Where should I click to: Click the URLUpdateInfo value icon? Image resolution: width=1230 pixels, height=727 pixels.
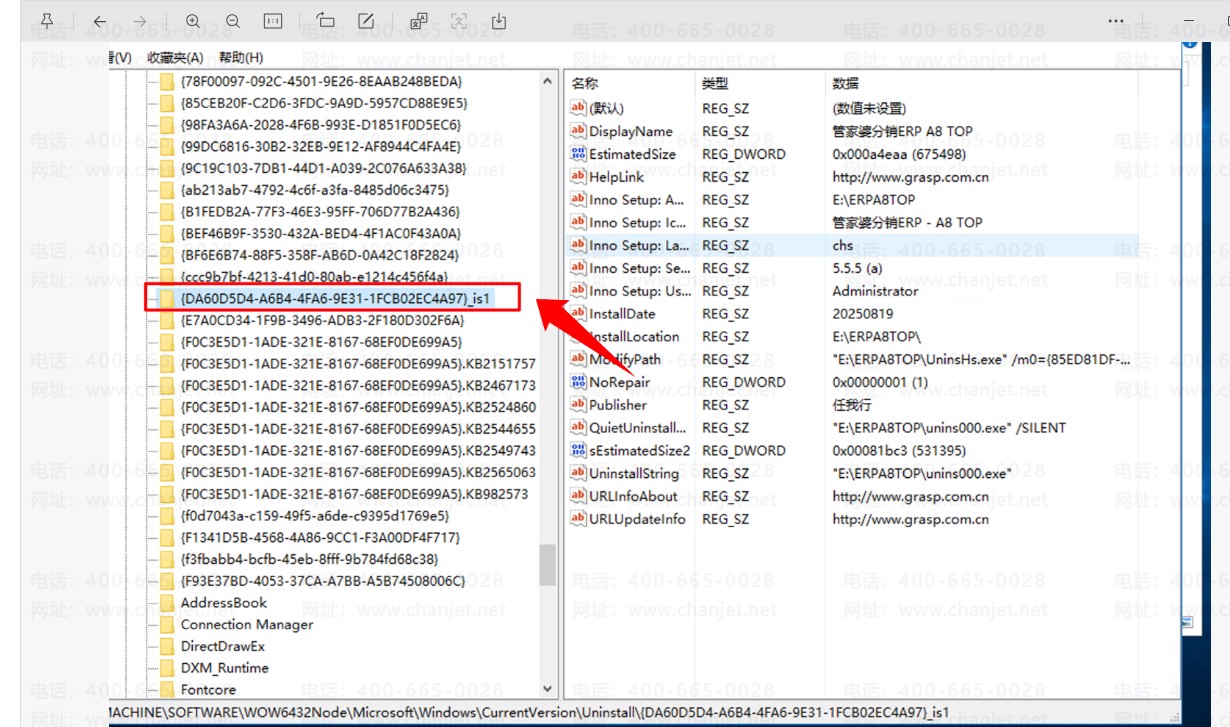click(577, 519)
